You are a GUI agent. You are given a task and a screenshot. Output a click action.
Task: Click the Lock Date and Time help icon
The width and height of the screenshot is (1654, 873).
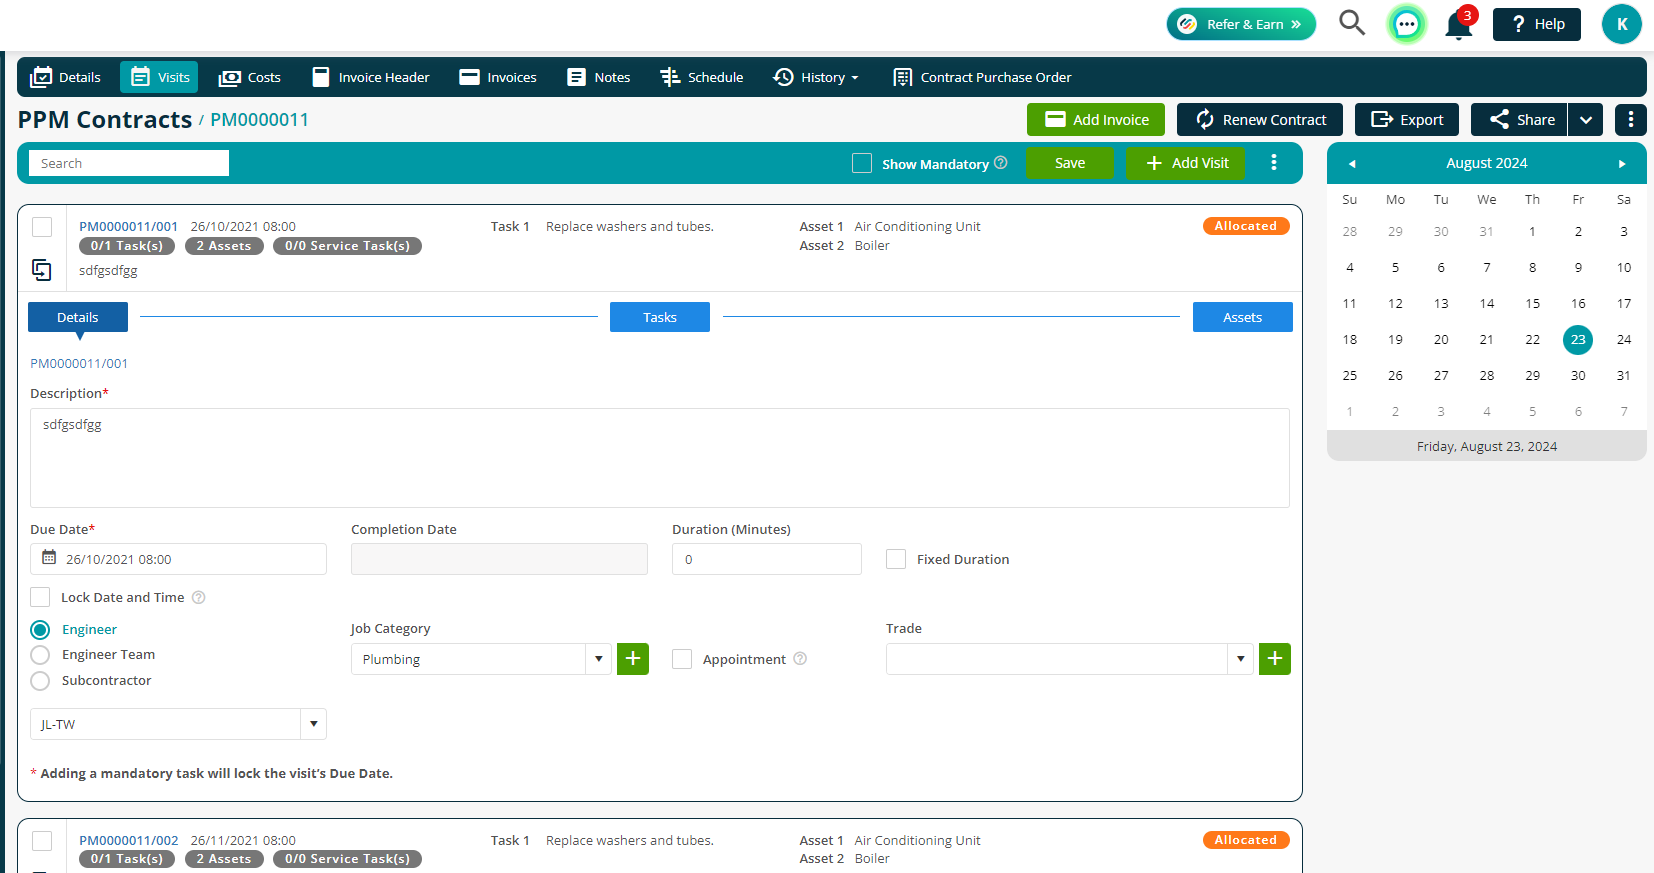click(x=199, y=597)
